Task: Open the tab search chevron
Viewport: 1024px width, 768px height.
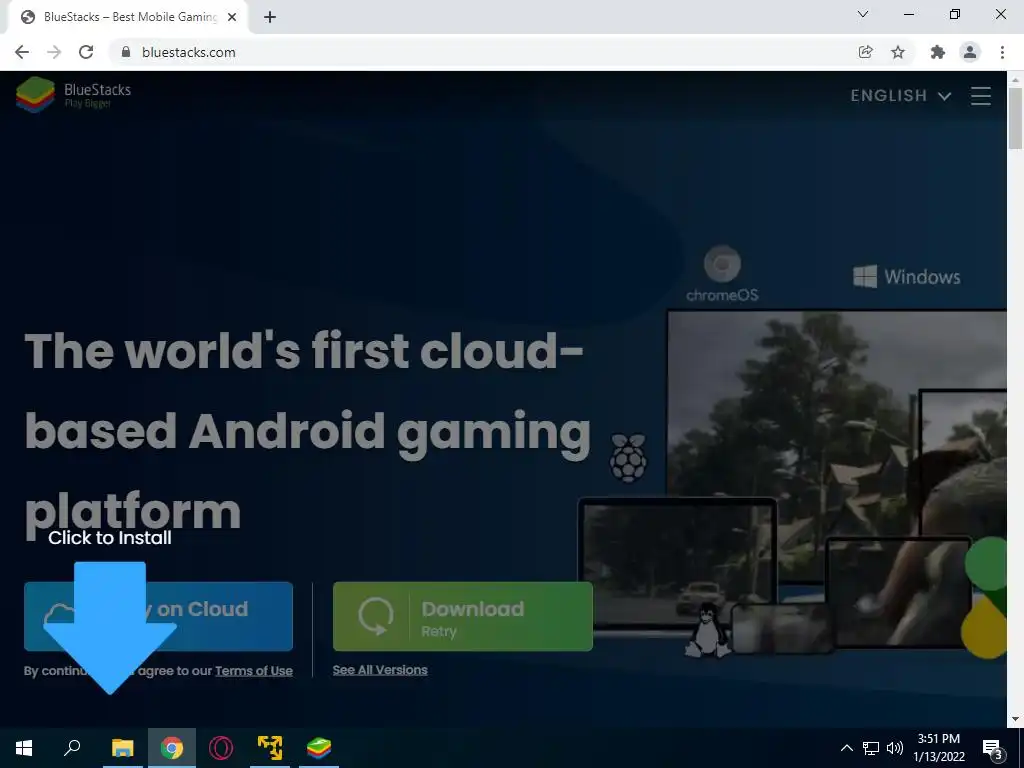Action: [x=863, y=14]
